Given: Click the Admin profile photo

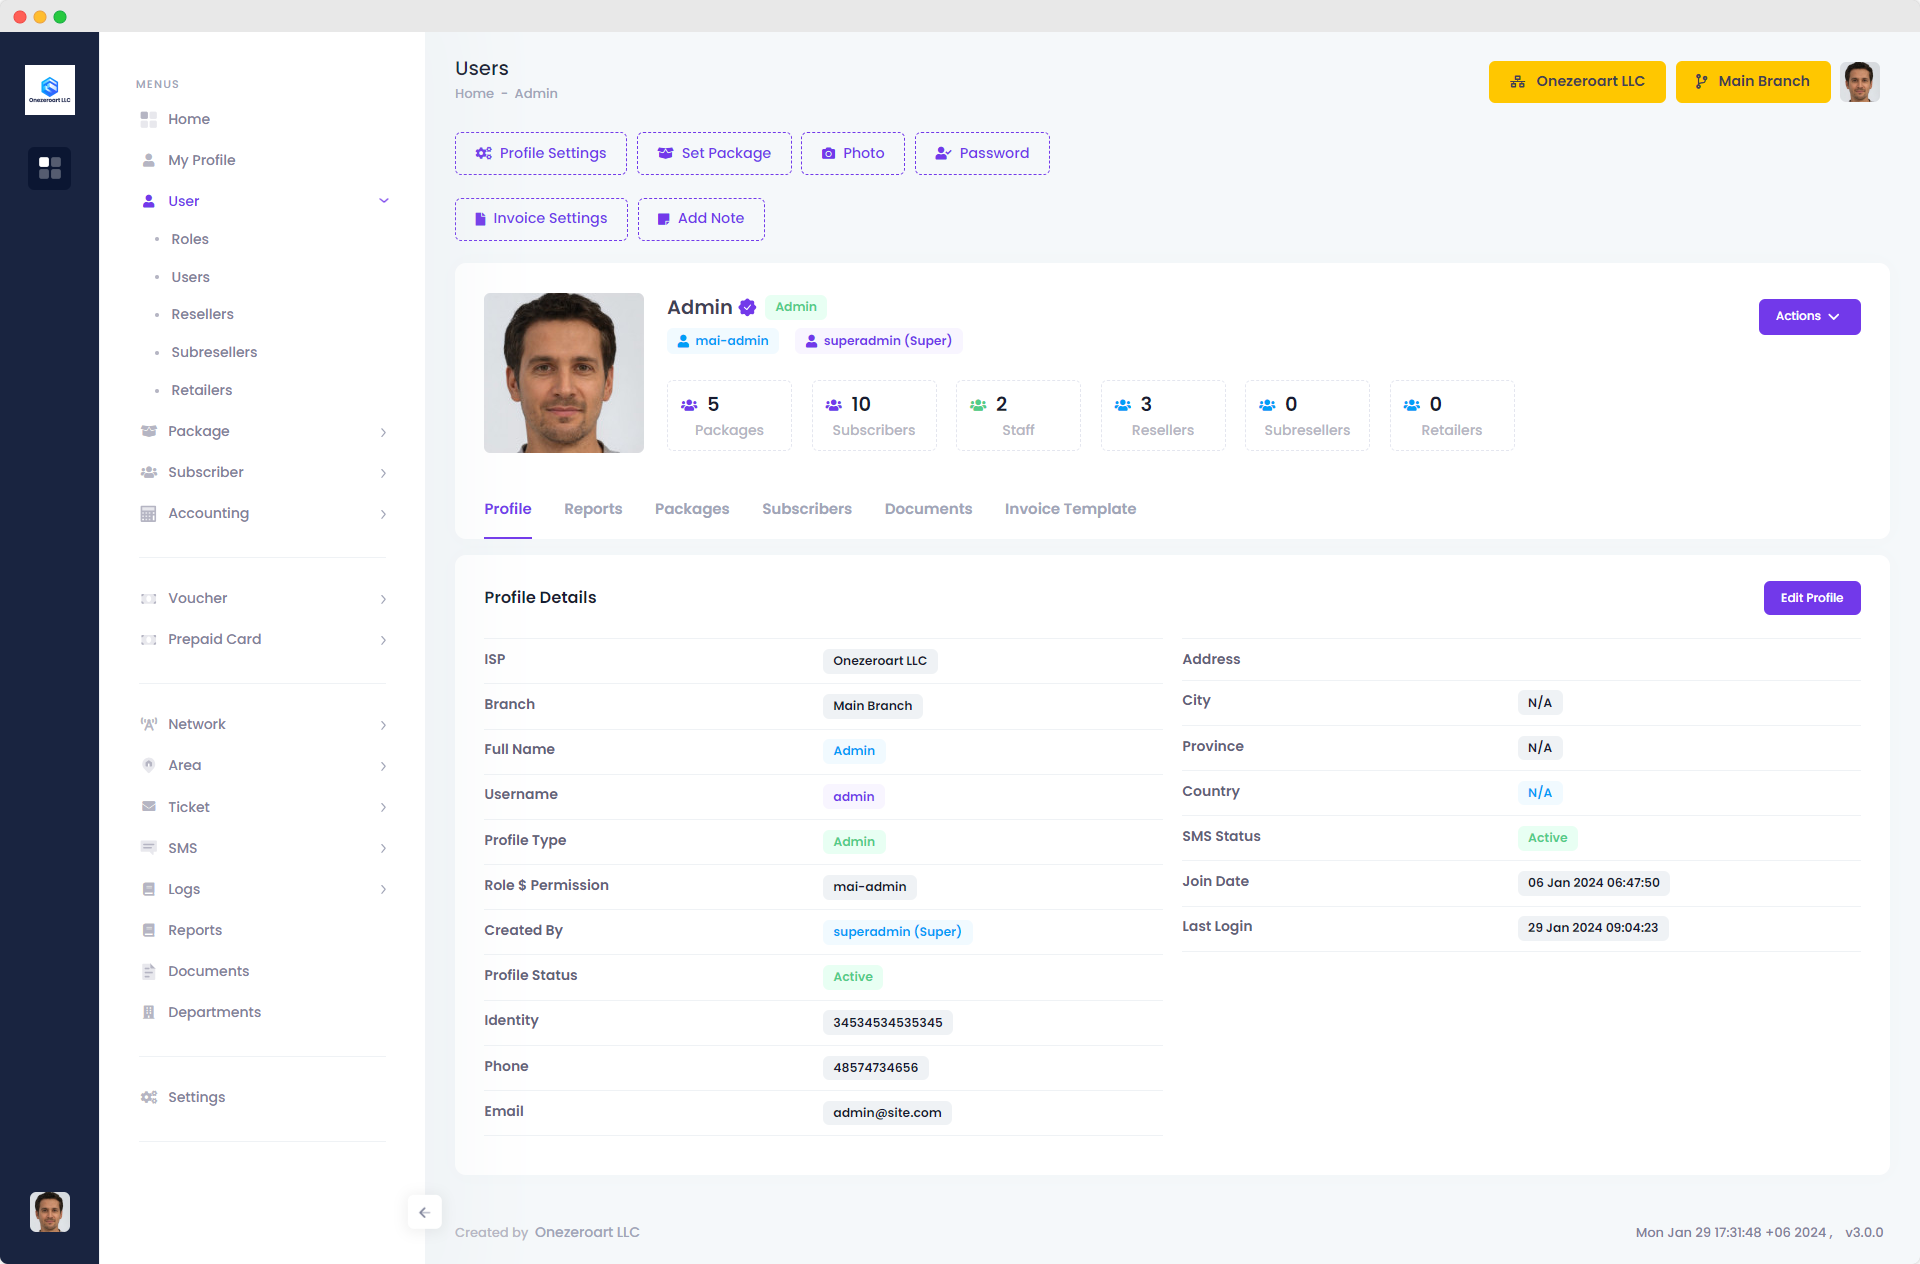Looking at the screenshot, I should tap(564, 373).
